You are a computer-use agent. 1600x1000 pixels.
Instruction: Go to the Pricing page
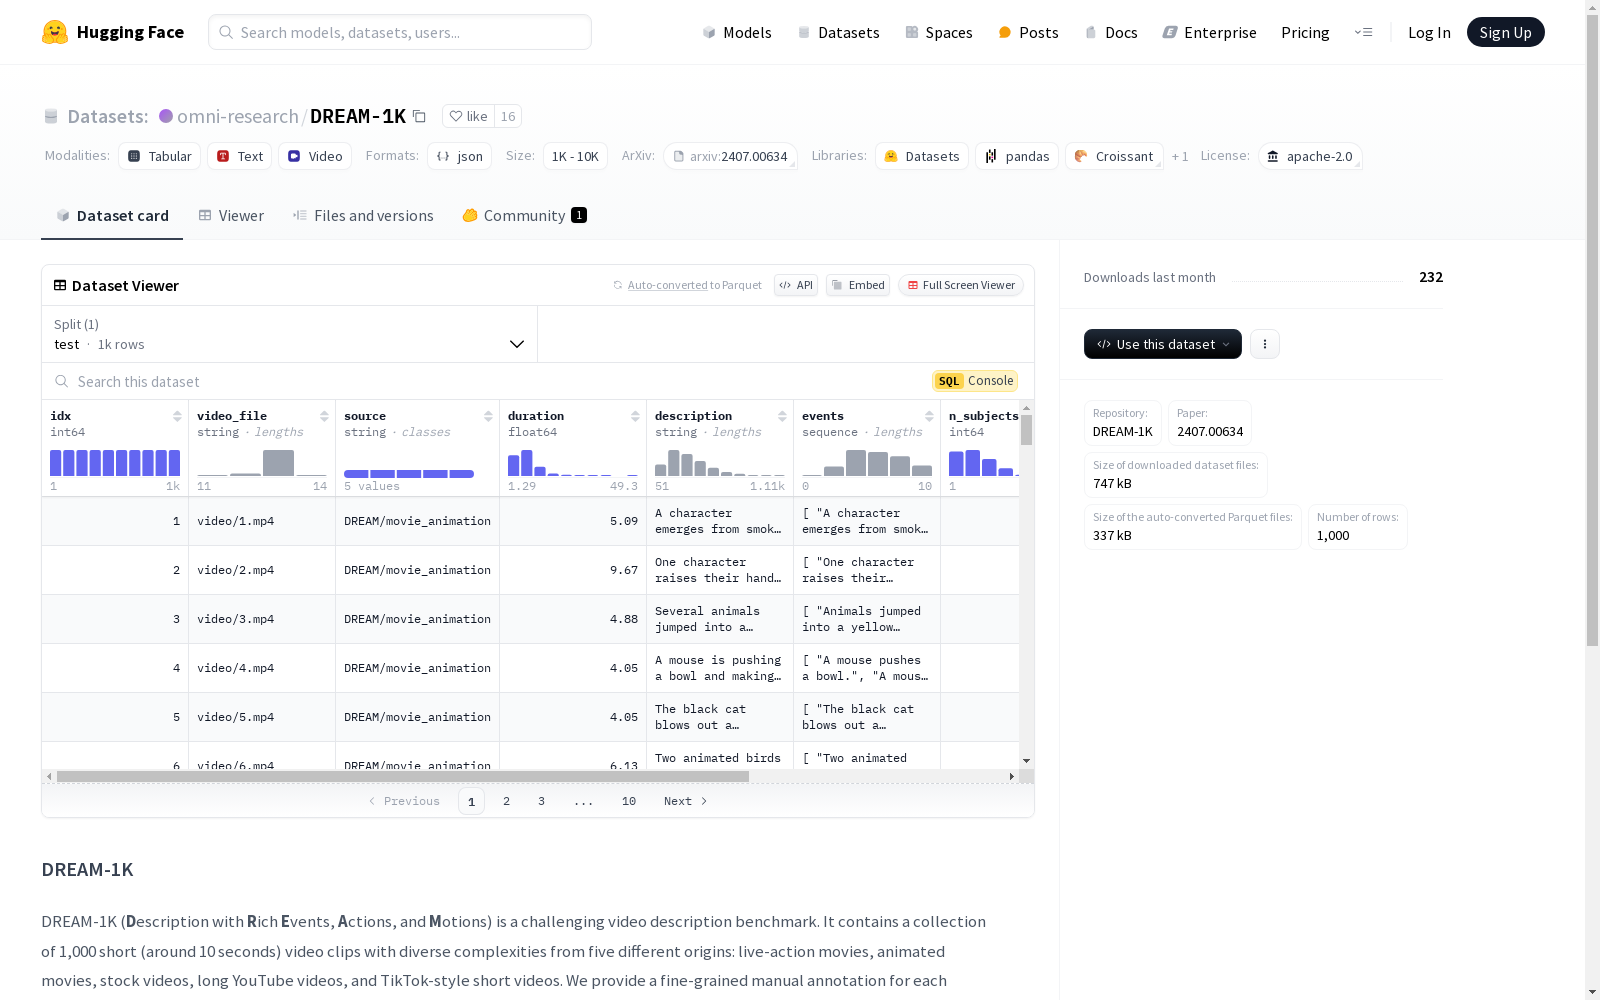coord(1305,32)
